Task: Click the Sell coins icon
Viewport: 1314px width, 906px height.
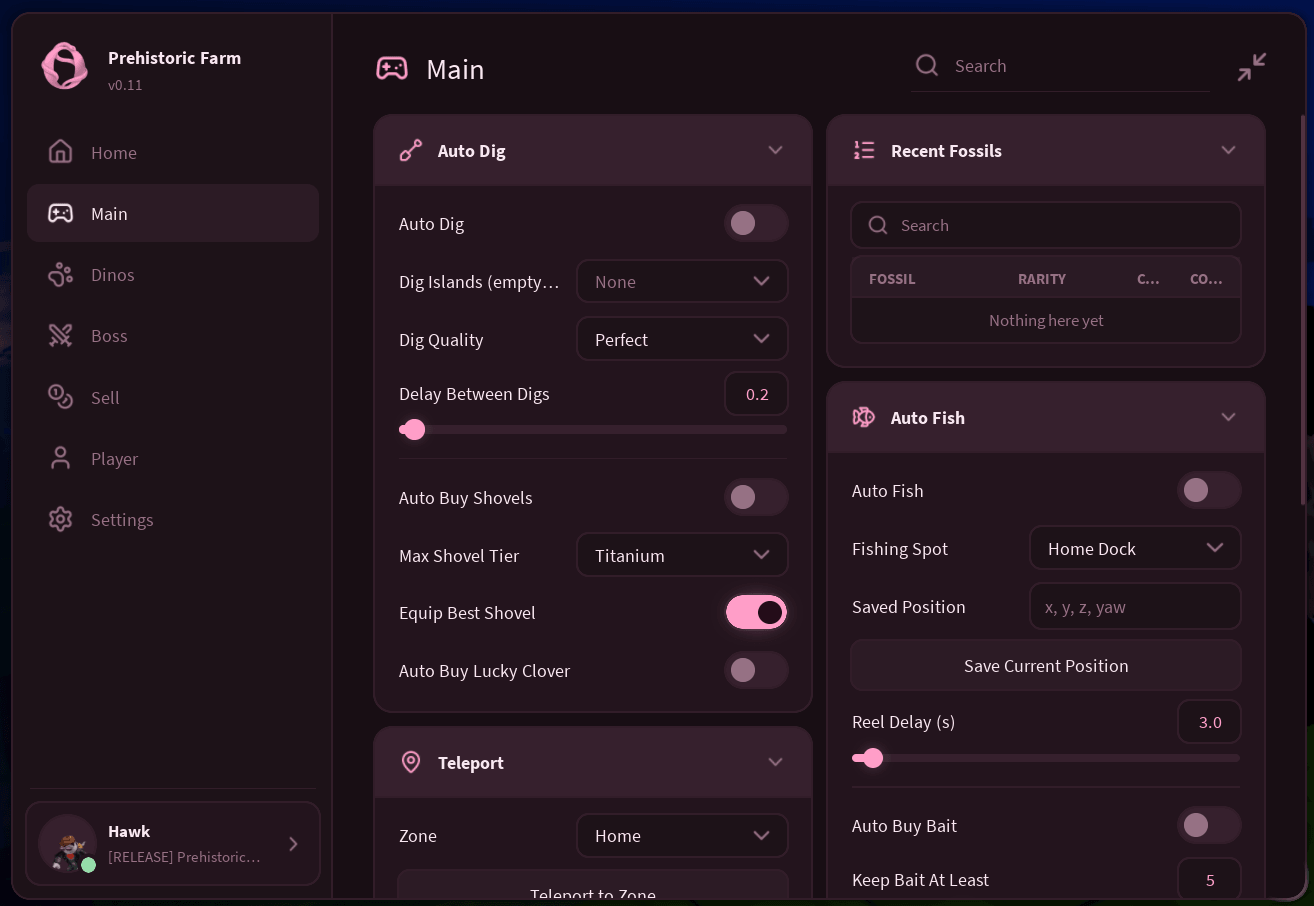Action: pyautogui.click(x=61, y=397)
